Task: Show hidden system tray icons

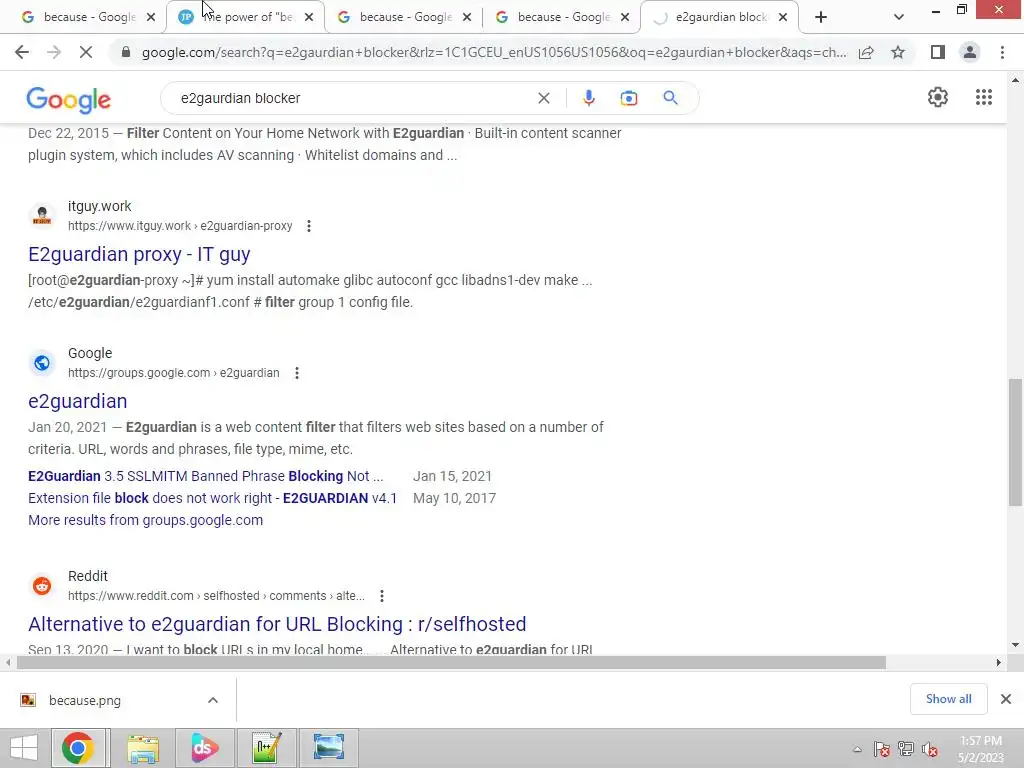Action: coord(857,749)
